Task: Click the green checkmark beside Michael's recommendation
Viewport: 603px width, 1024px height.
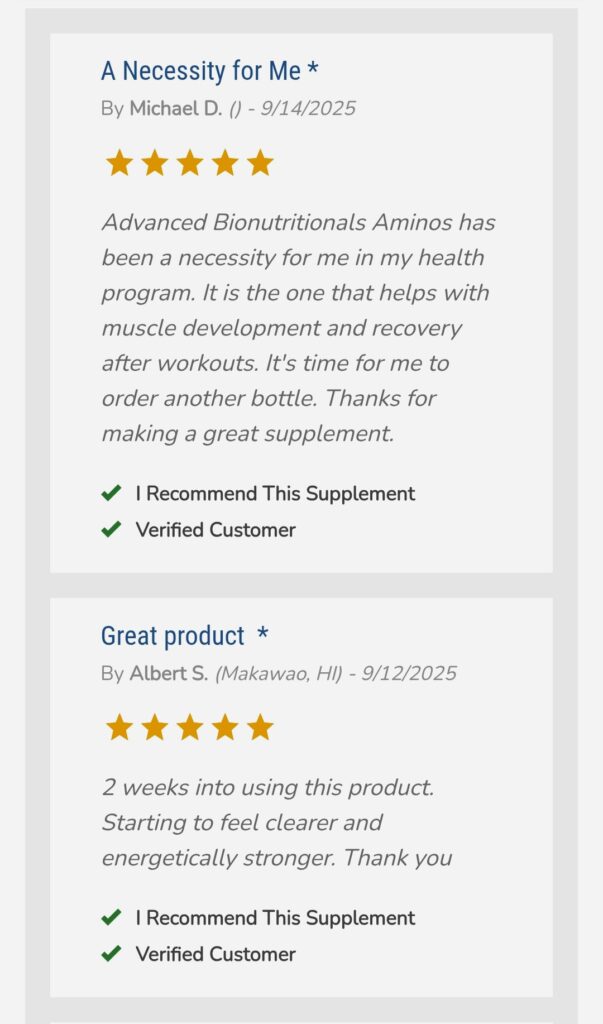Action: click(111, 493)
